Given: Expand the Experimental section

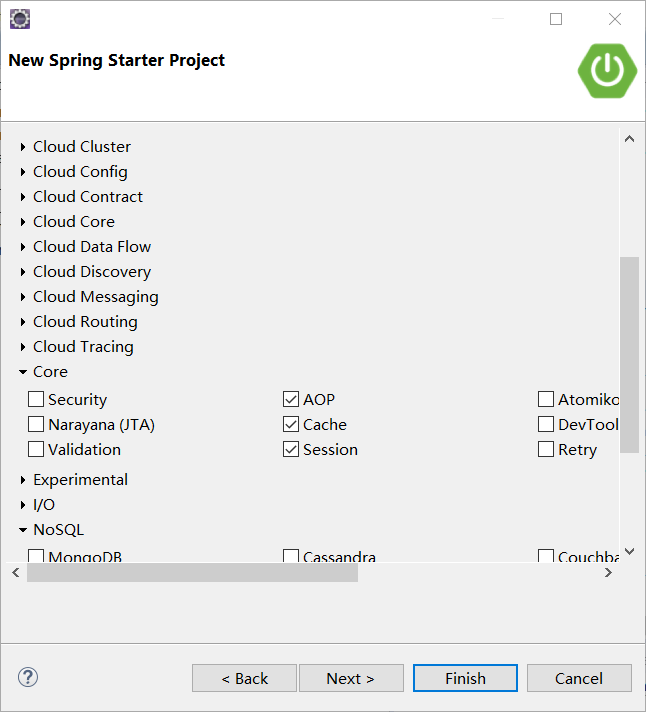Looking at the screenshot, I should [x=23, y=480].
